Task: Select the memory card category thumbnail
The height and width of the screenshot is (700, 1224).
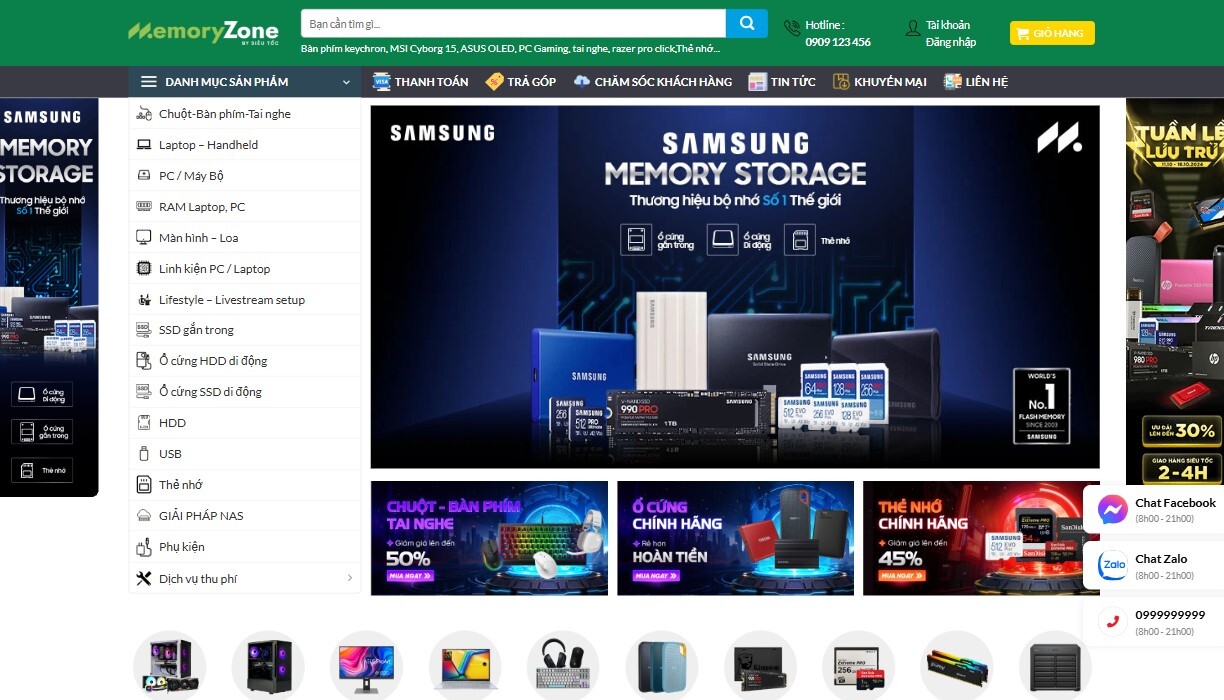Action: coord(858,666)
